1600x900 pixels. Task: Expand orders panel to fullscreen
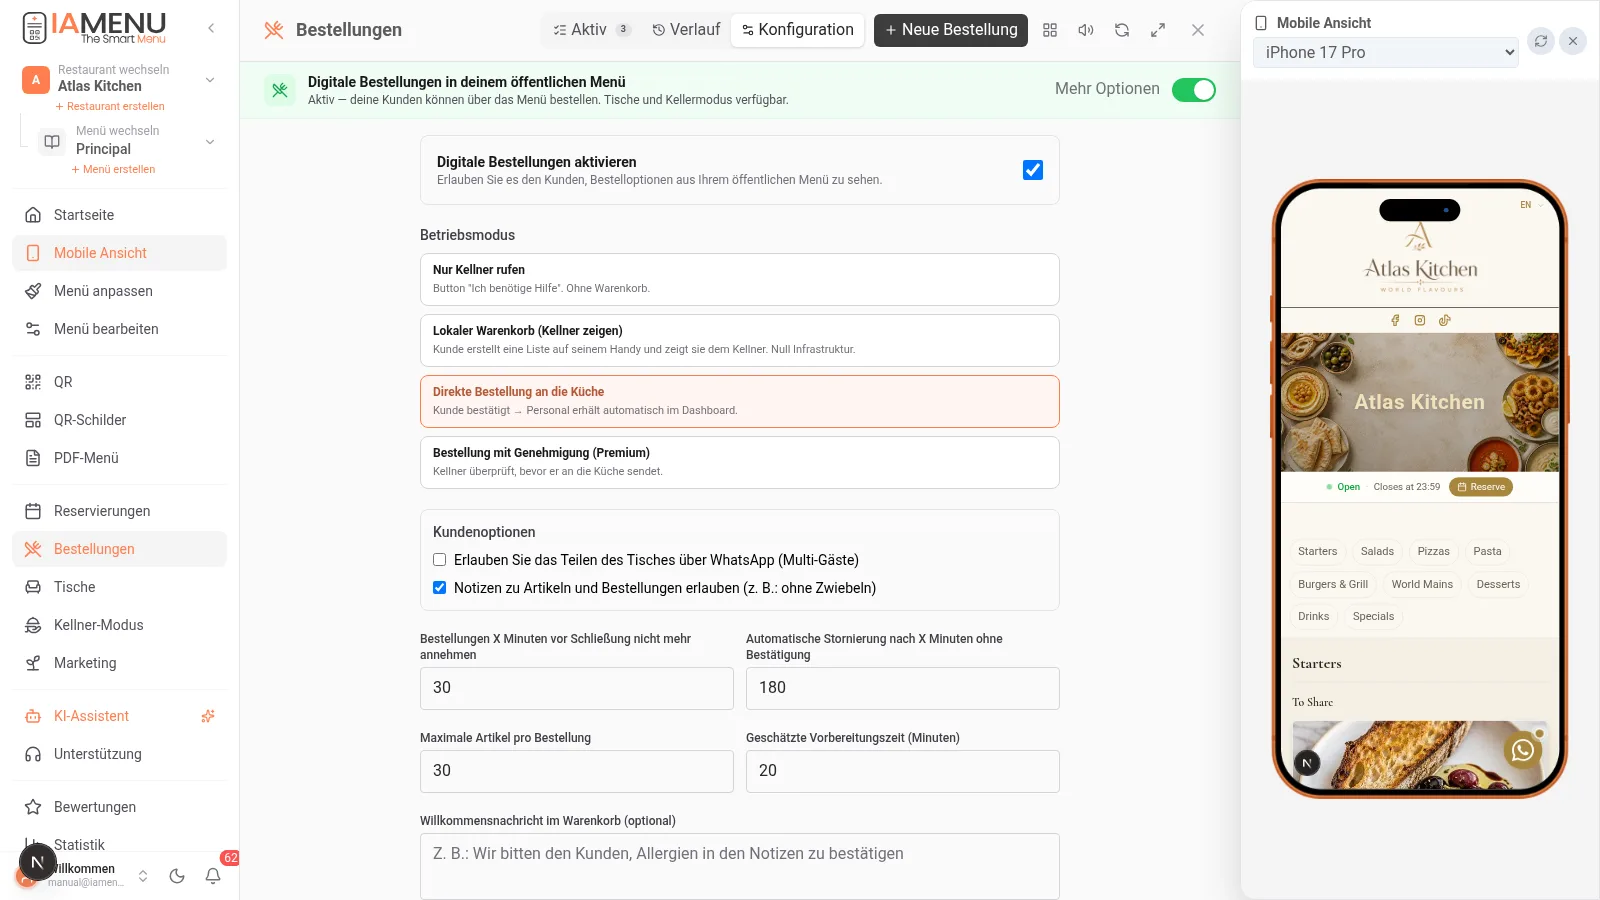[x=1158, y=30]
